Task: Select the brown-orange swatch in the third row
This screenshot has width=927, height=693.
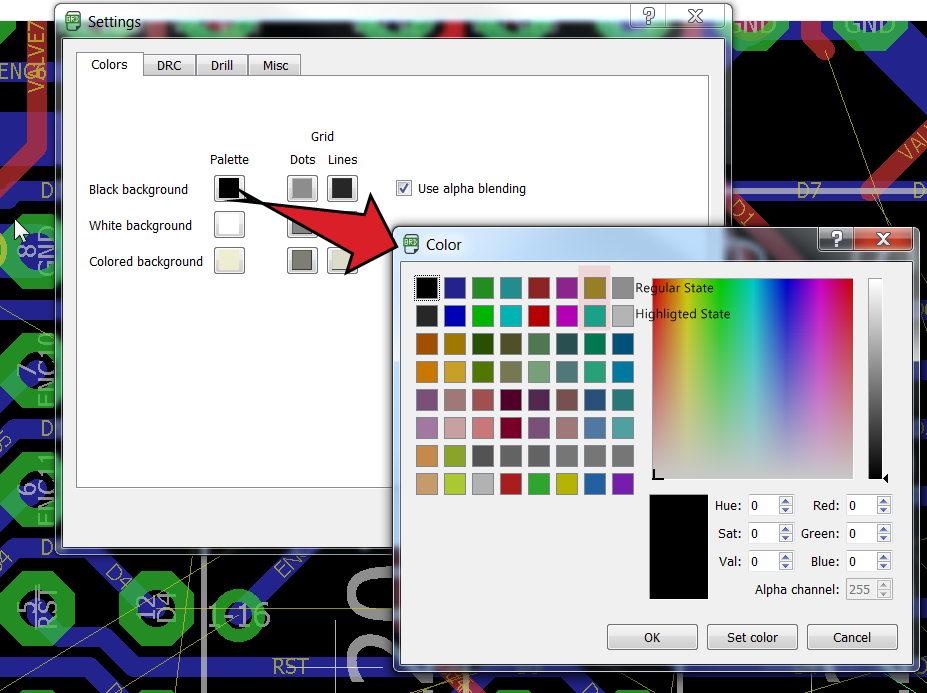Action: click(427, 344)
